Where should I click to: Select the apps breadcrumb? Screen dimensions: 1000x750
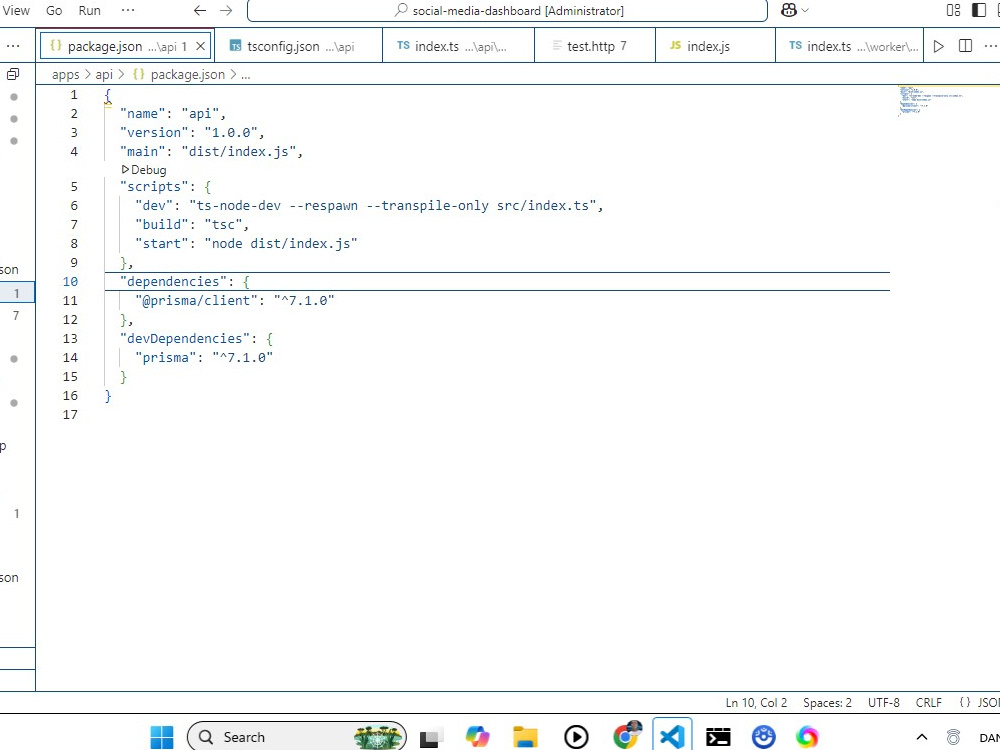click(x=66, y=75)
